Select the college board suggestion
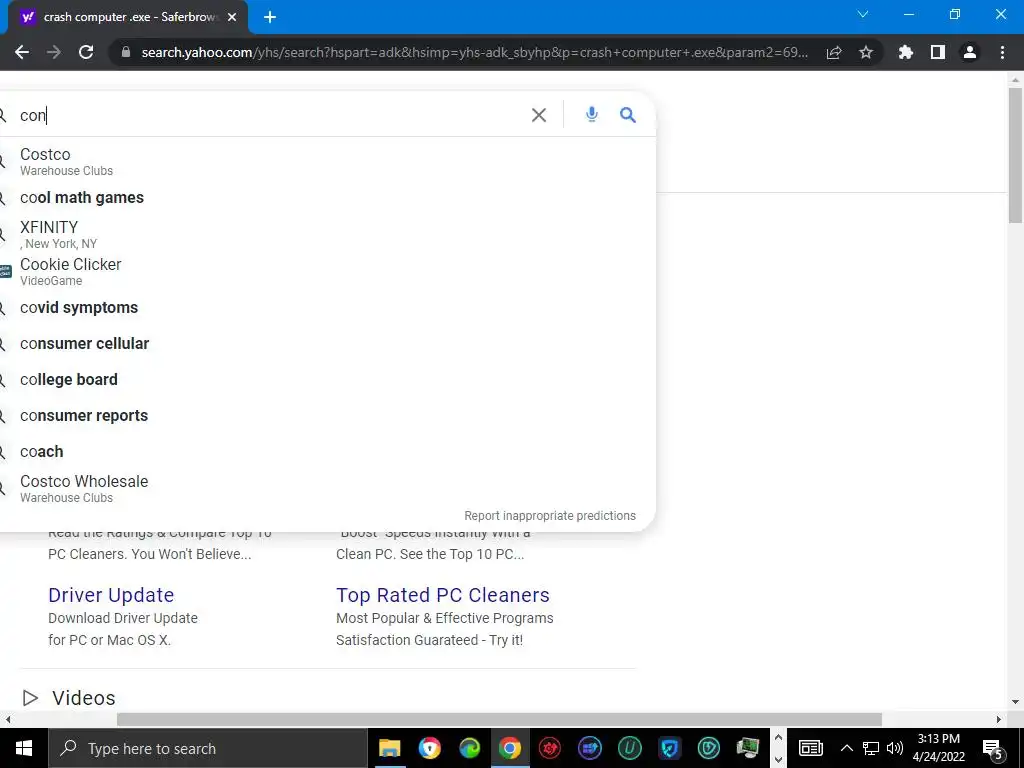 (327, 379)
